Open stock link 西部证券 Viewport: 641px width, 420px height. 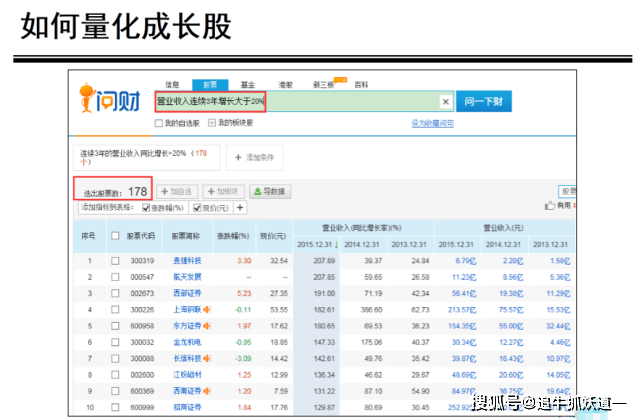pos(187,294)
